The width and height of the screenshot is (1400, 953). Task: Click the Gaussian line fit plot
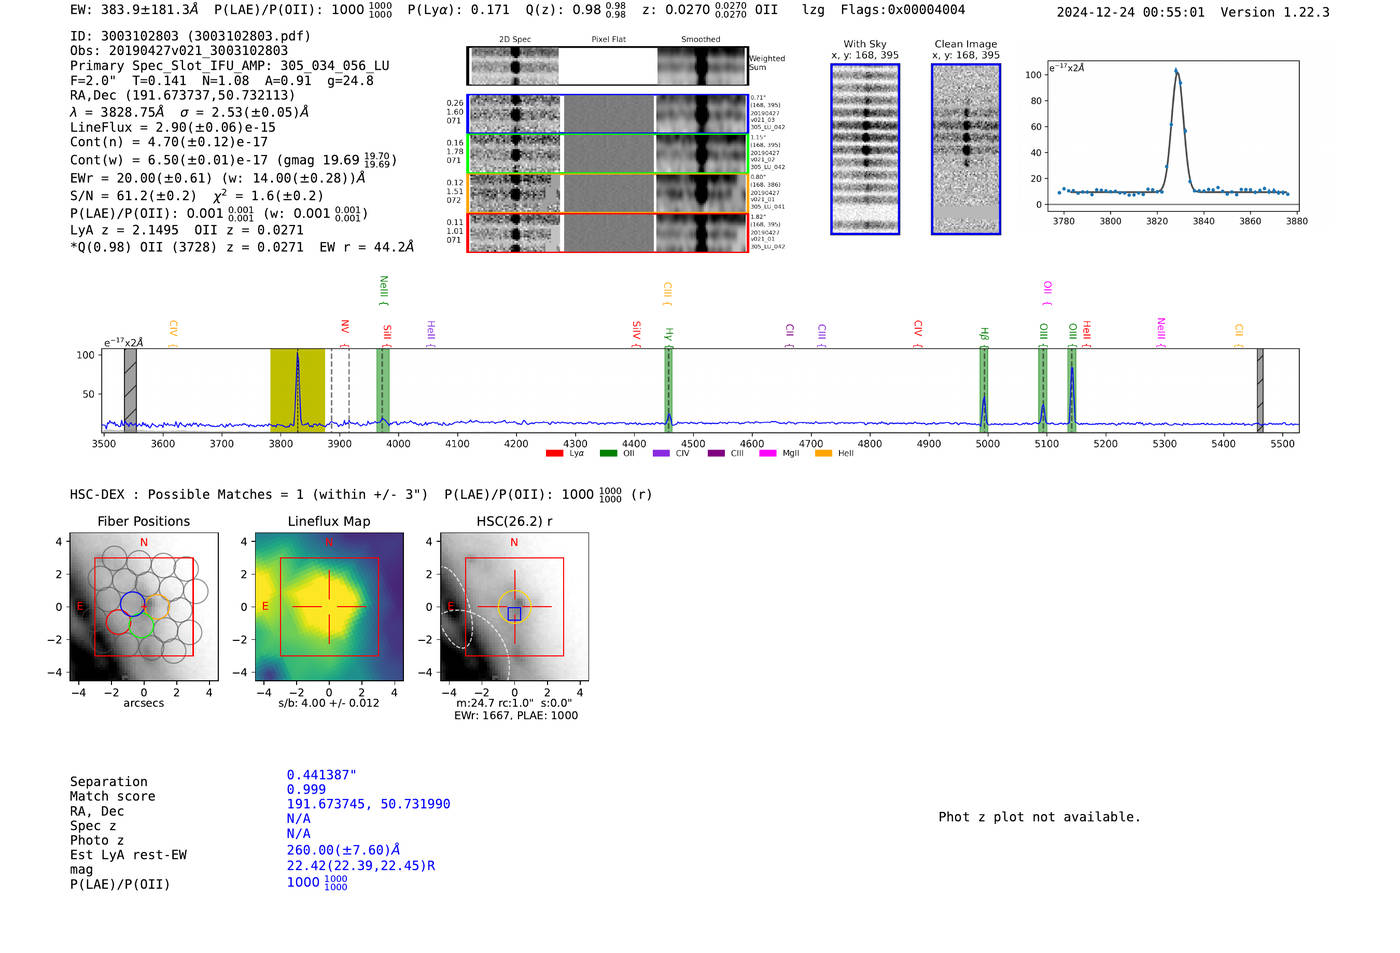1172,137
